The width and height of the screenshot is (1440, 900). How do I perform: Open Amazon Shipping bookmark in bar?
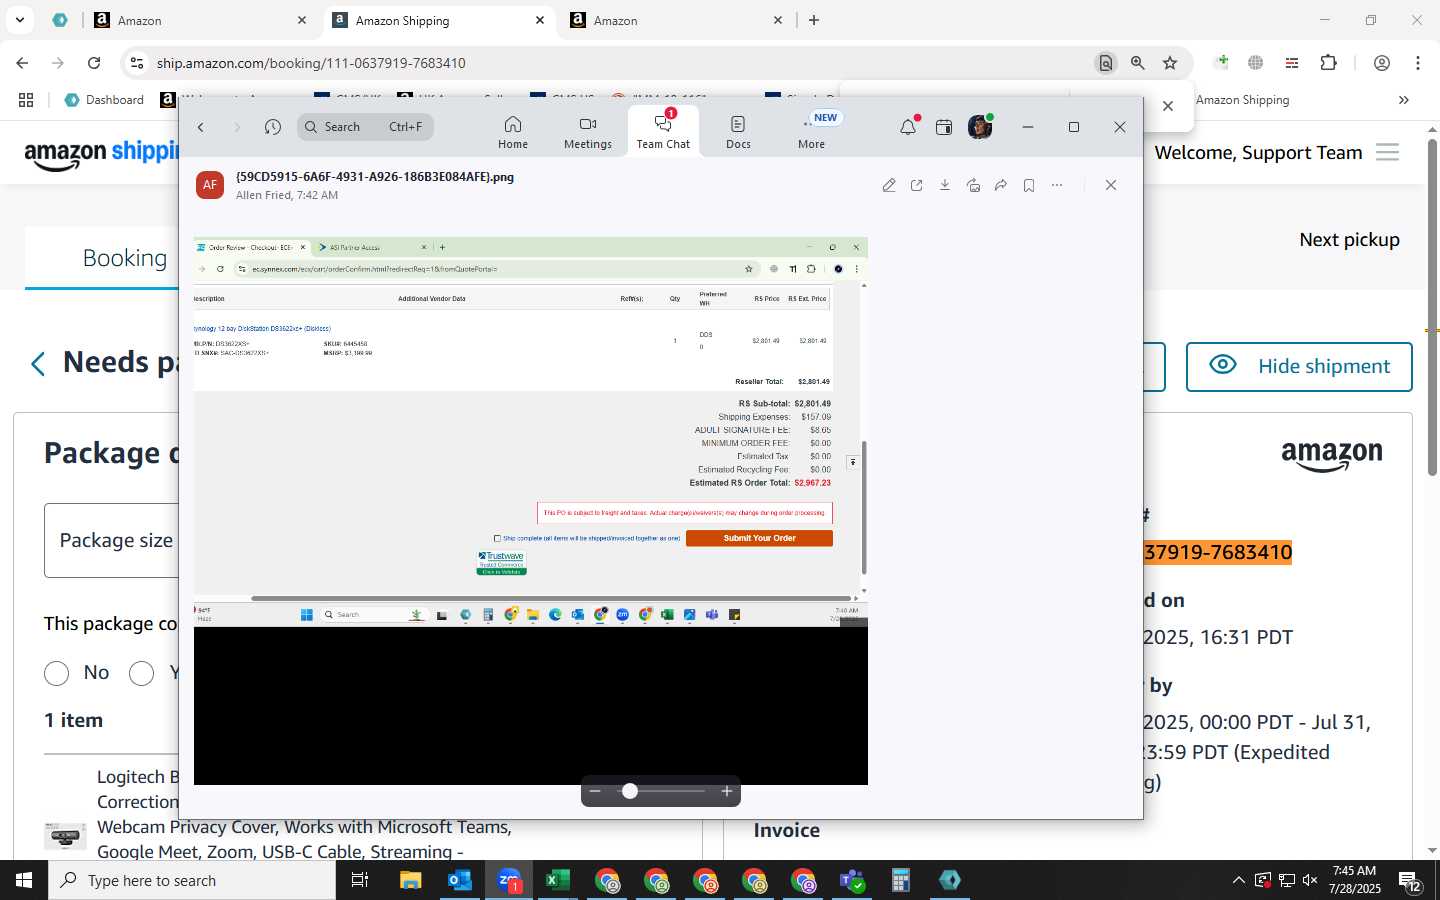click(1242, 100)
